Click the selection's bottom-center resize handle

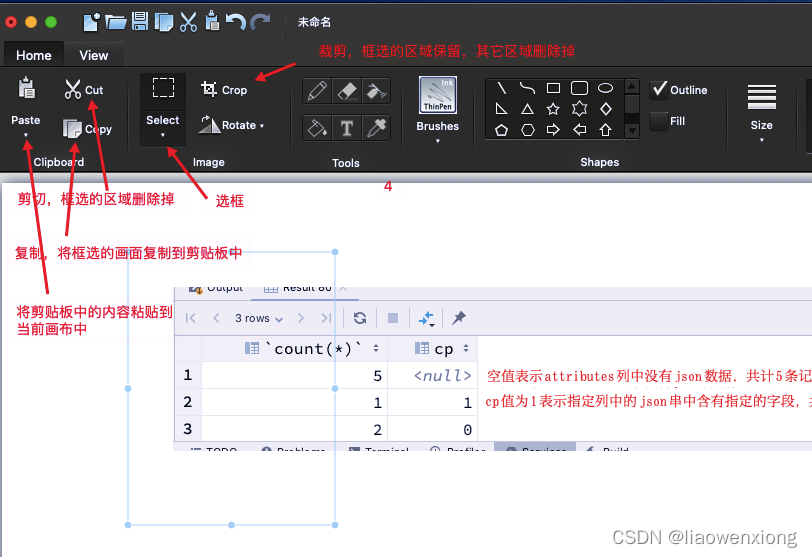(231, 525)
